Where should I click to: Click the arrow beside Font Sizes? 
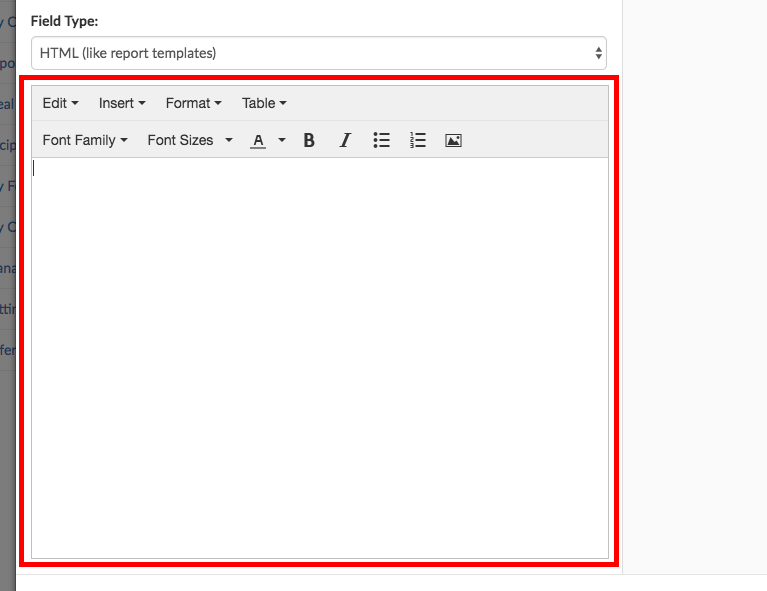point(229,141)
